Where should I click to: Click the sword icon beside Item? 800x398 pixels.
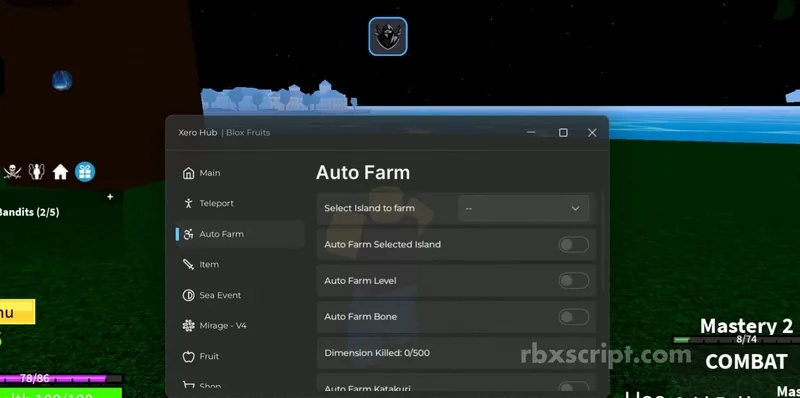click(188, 264)
